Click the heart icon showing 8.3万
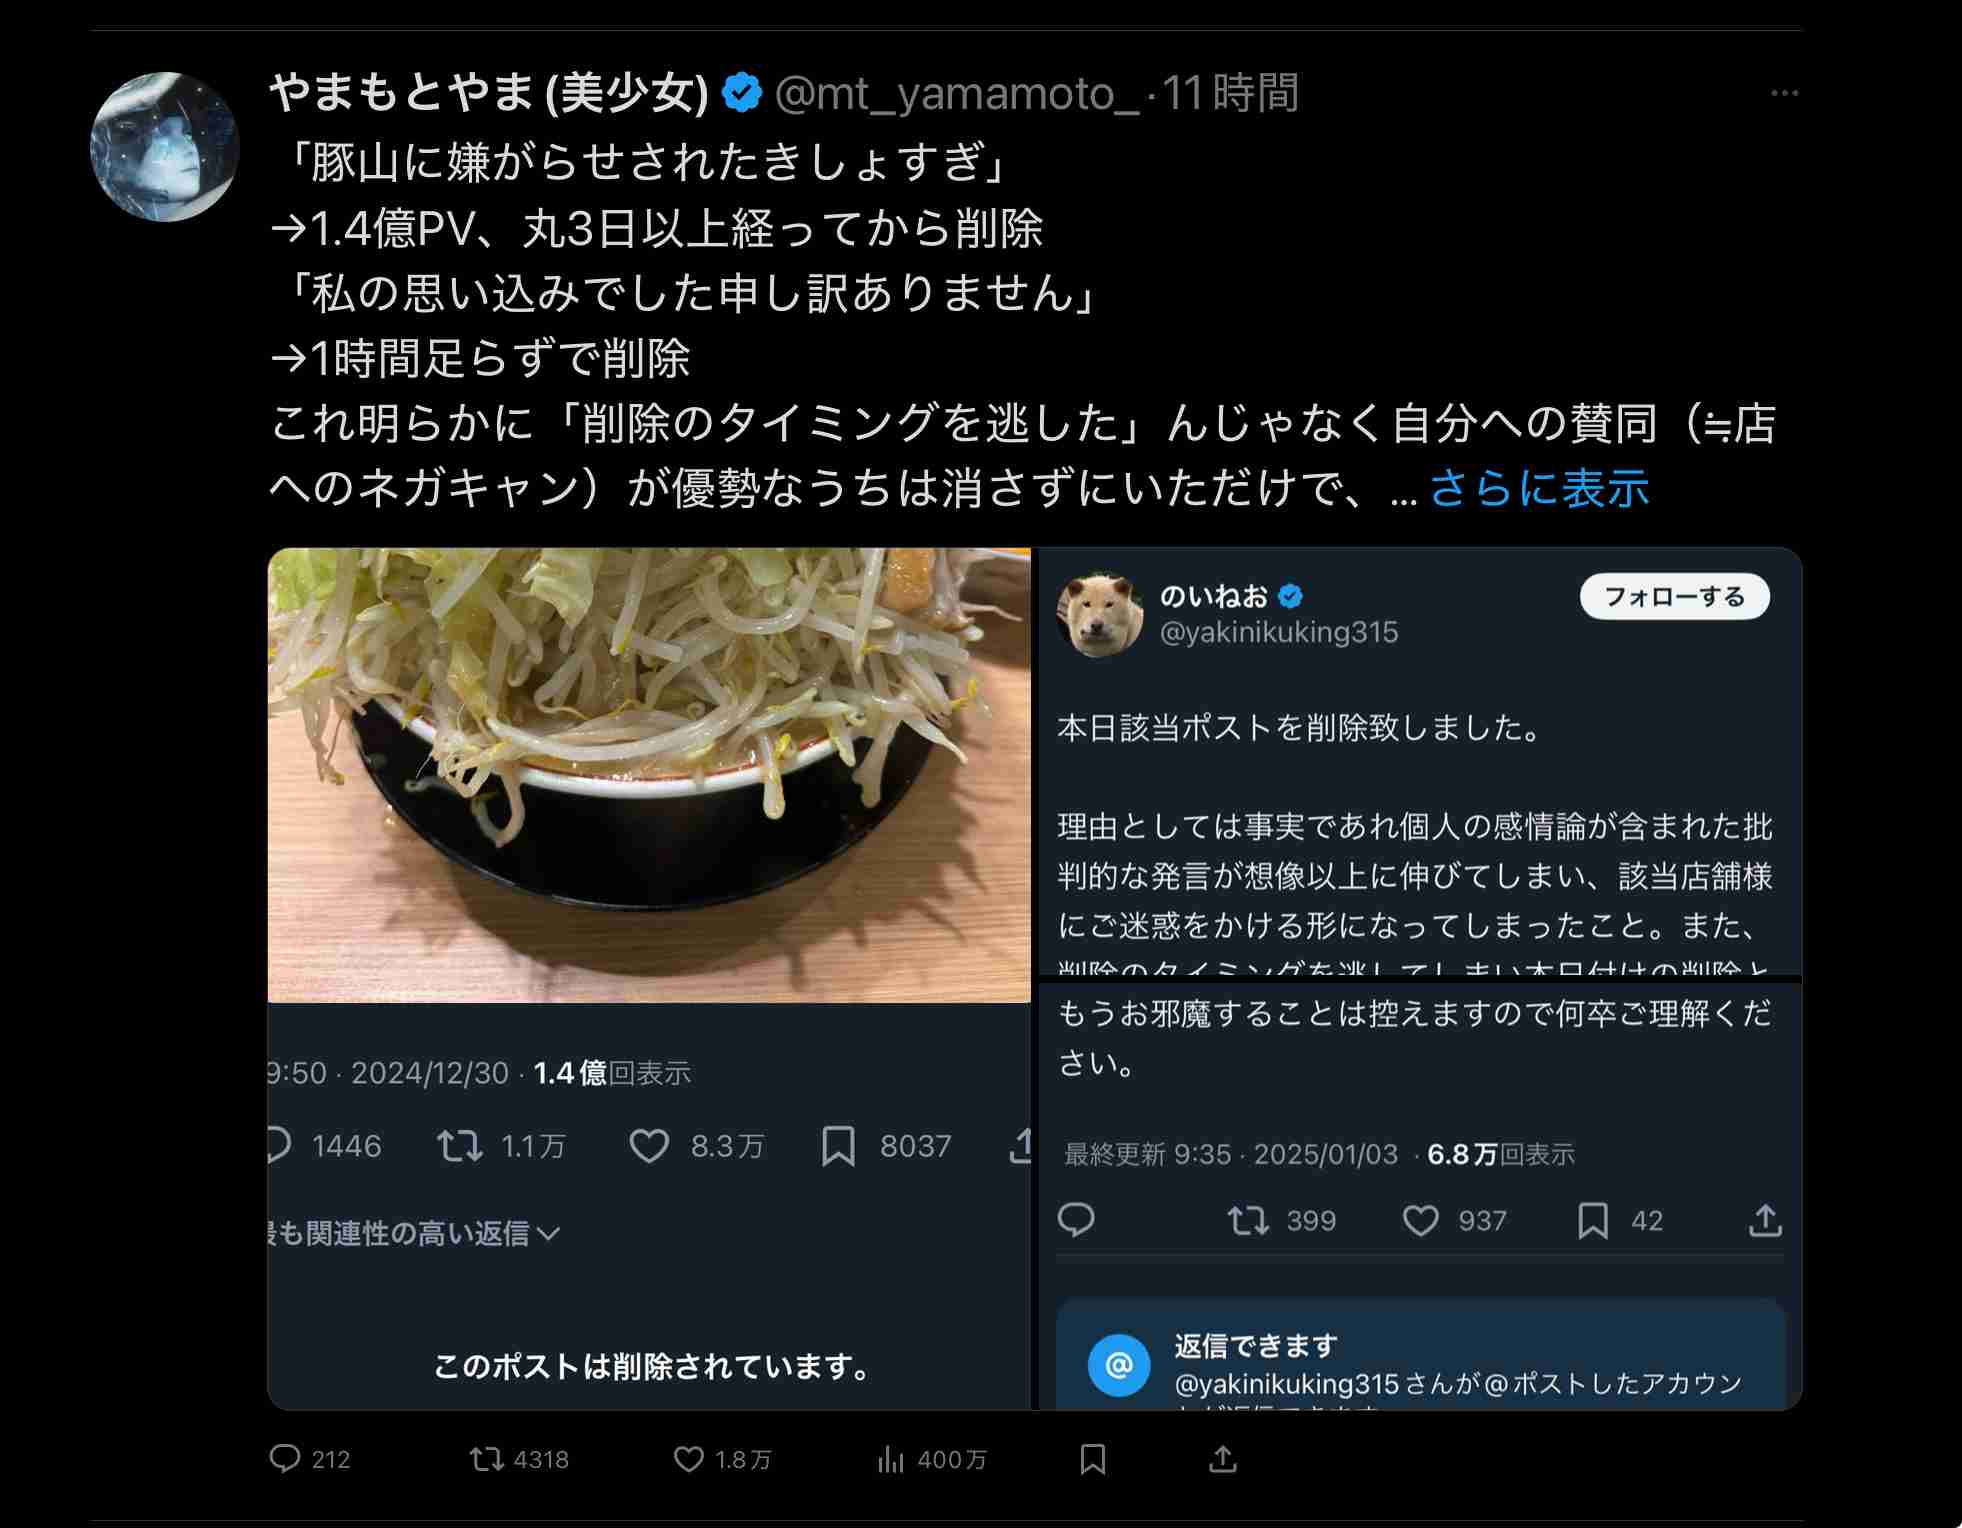This screenshot has height=1528, width=1962. [x=649, y=1146]
